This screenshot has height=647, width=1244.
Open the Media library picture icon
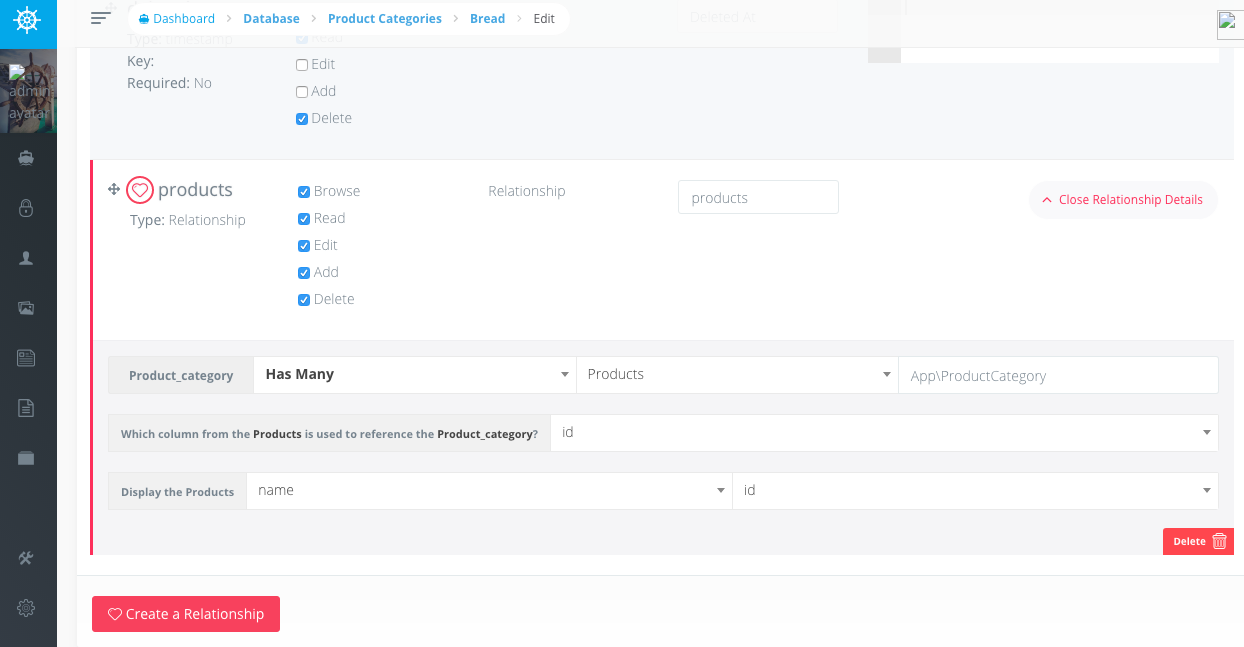pyautogui.click(x=27, y=308)
